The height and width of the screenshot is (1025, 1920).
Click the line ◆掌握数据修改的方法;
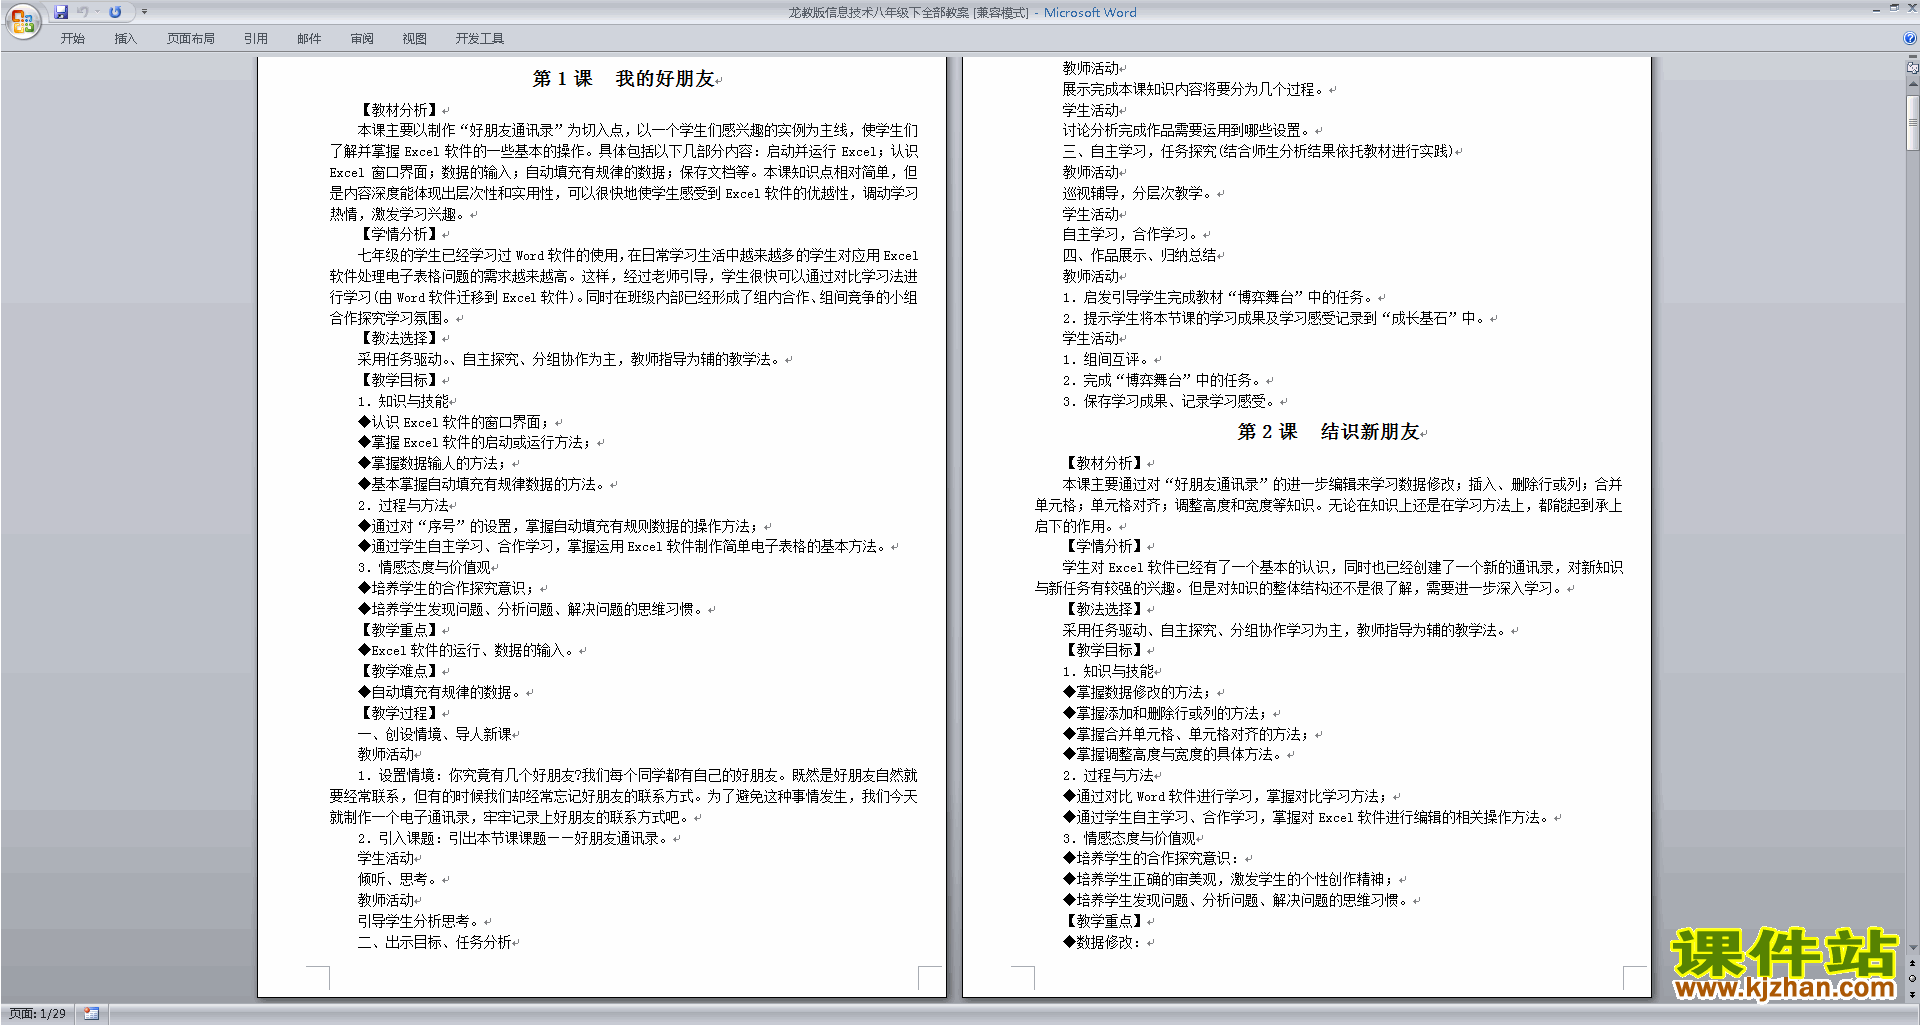(x=1136, y=692)
